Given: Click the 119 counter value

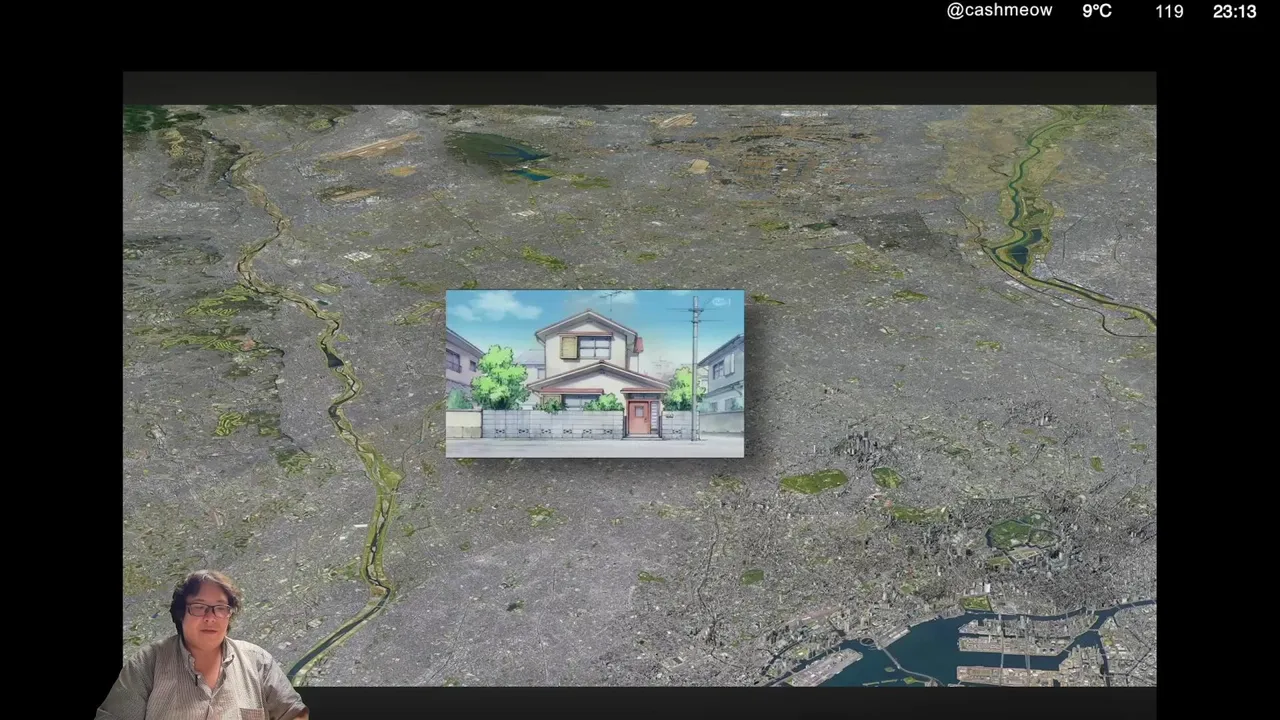Looking at the screenshot, I should tap(1169, 11).
